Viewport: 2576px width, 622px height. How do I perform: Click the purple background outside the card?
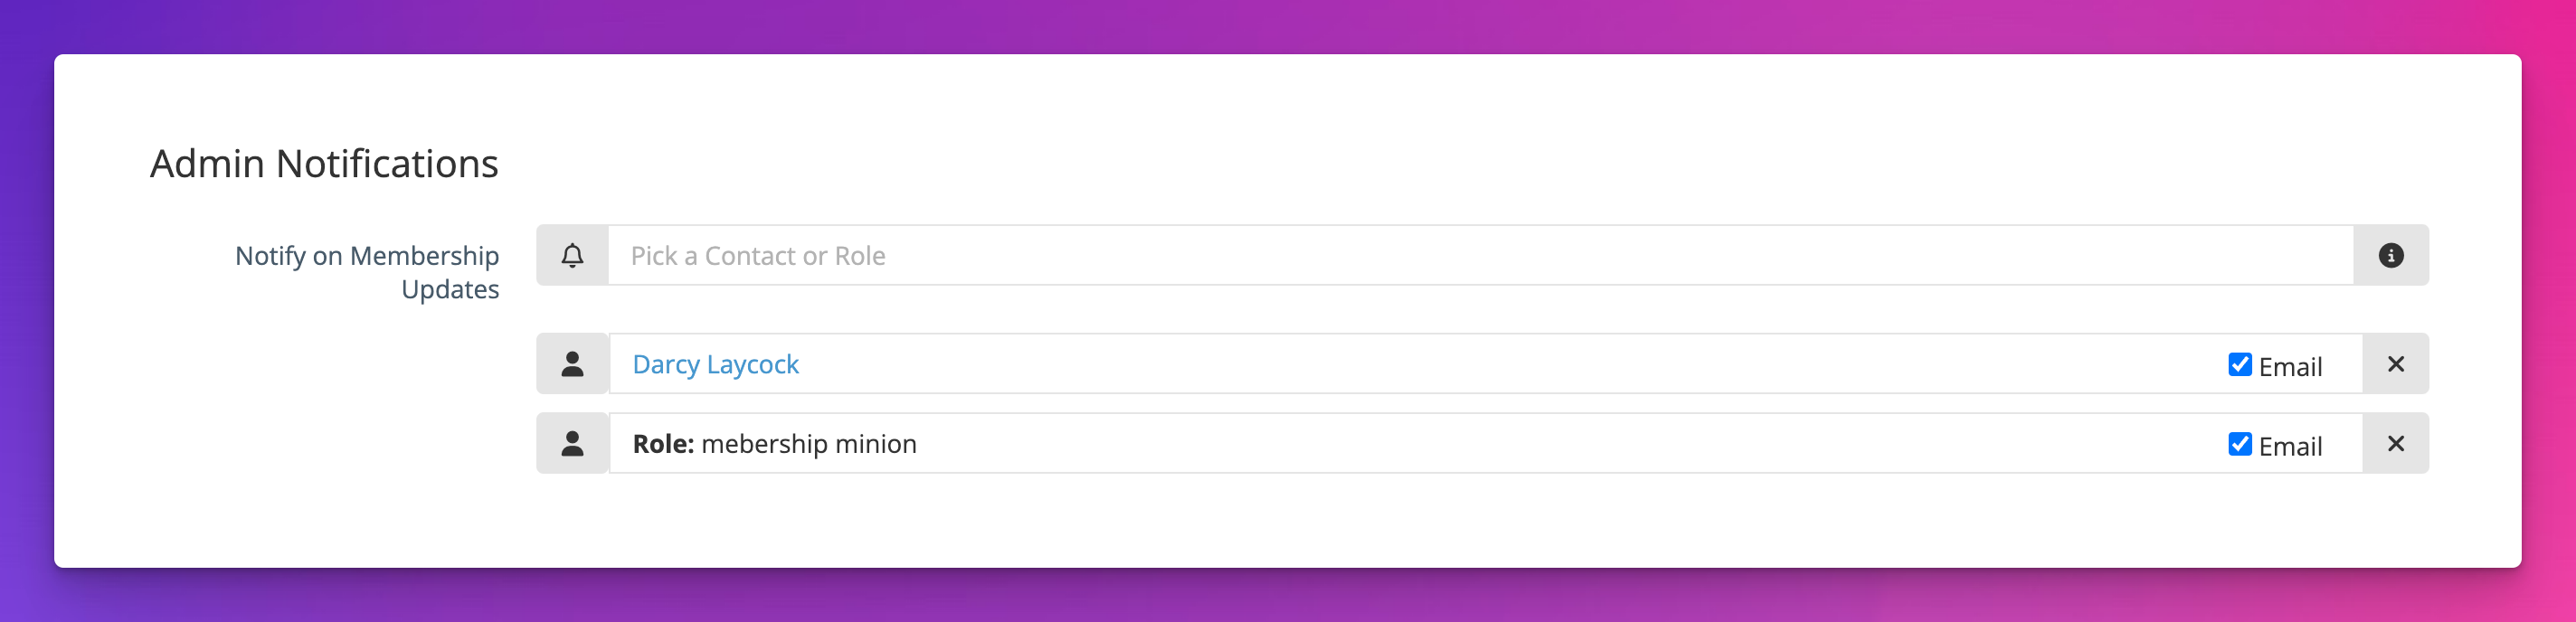pos(1288,25)
